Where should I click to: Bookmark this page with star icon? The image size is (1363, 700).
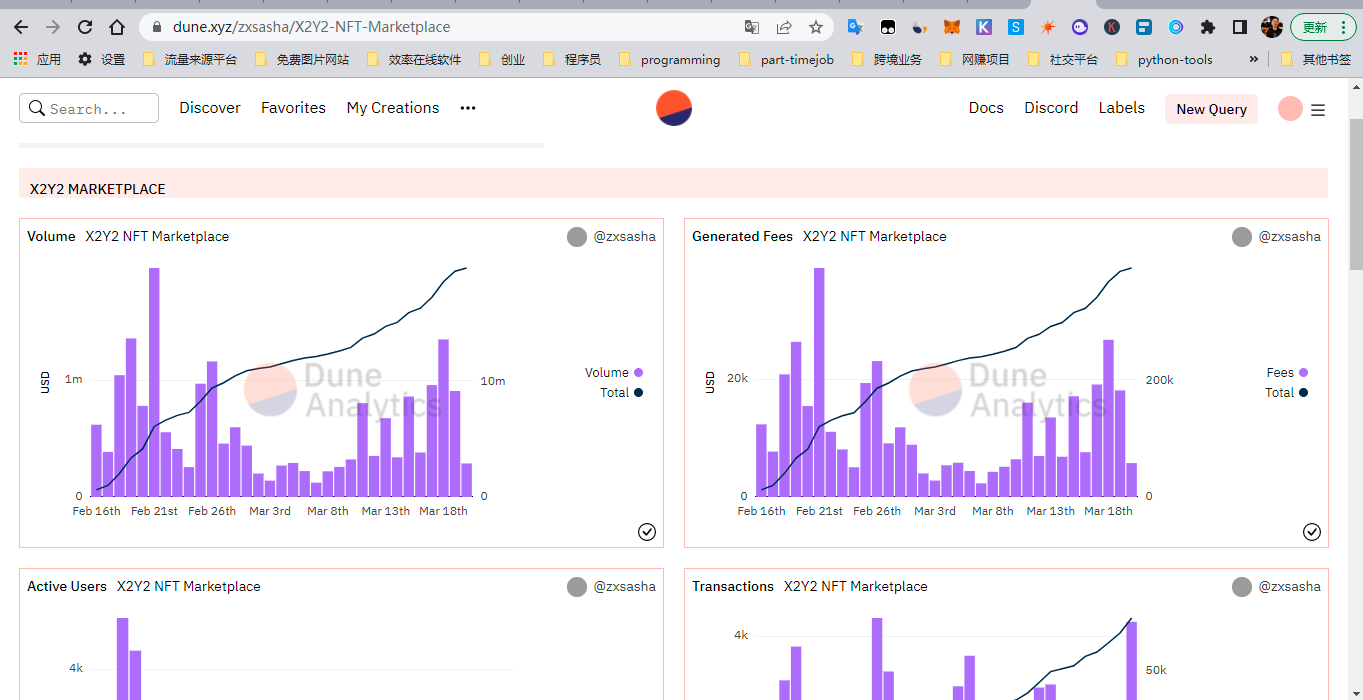pos(816,27)
